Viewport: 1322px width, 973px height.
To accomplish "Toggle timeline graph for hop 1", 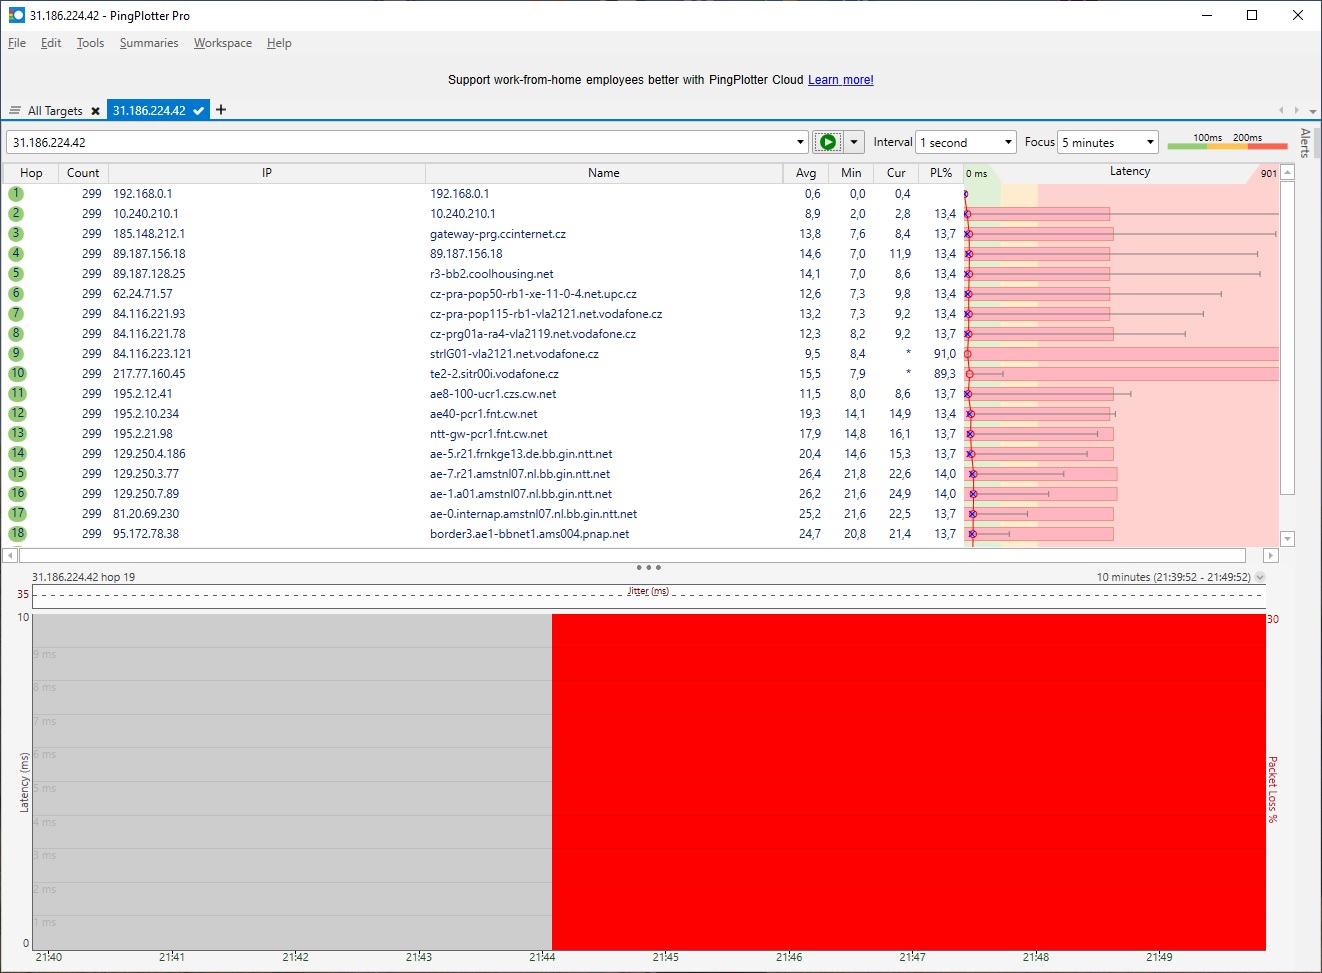I will [x=16, y=194].
